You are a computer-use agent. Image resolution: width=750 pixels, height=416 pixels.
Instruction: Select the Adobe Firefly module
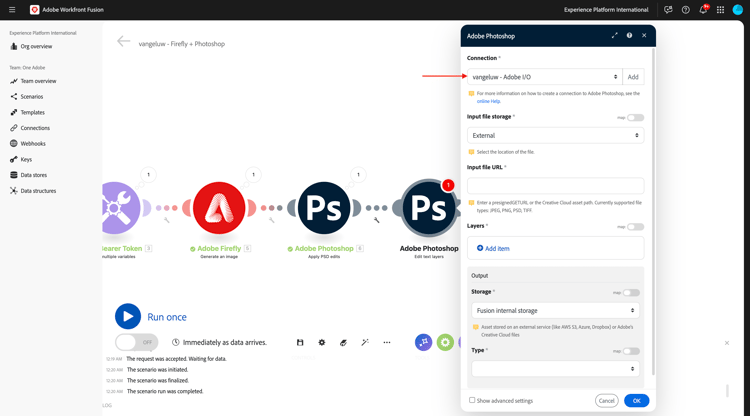(219, 208)
